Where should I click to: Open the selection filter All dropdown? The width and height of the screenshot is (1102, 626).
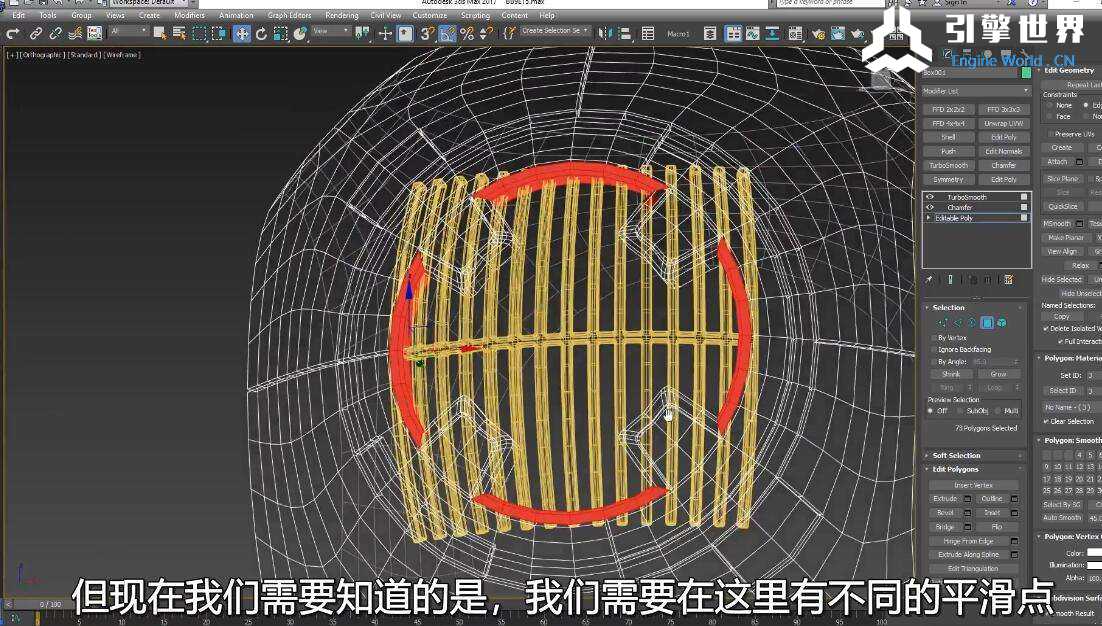click(x=129, y=32)
